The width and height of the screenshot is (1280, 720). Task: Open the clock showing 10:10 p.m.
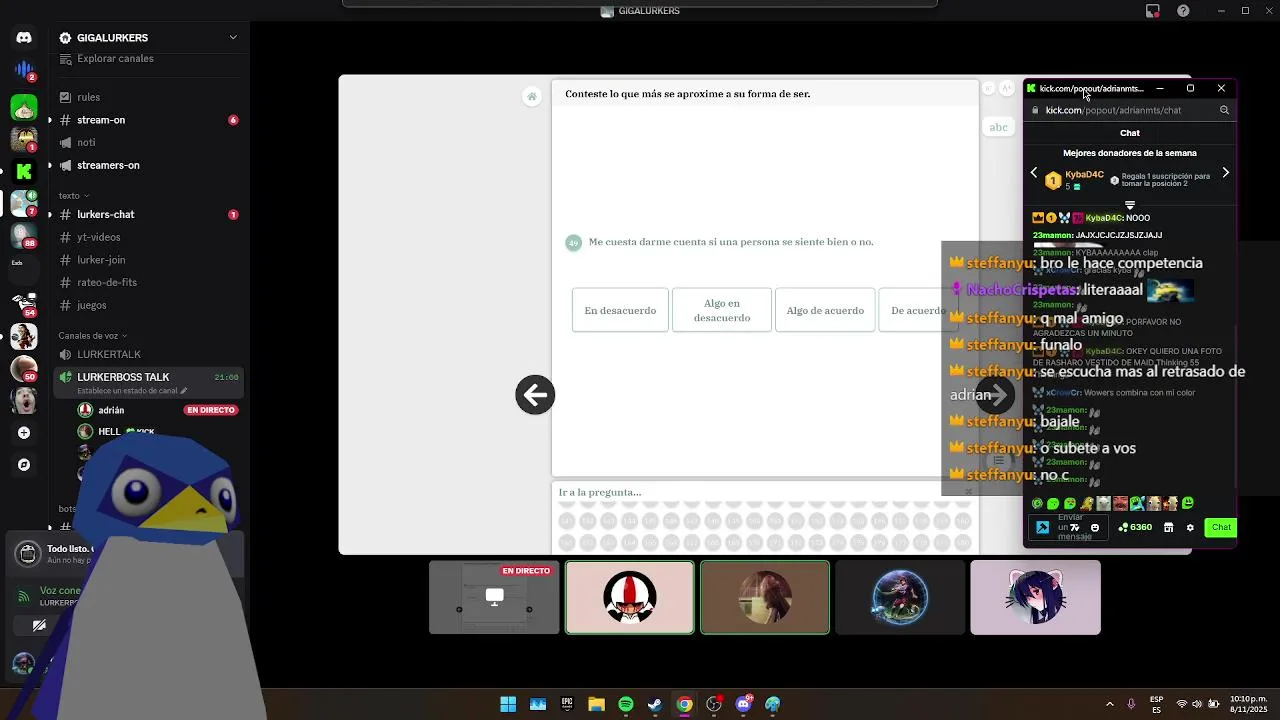click(1248, 704)
